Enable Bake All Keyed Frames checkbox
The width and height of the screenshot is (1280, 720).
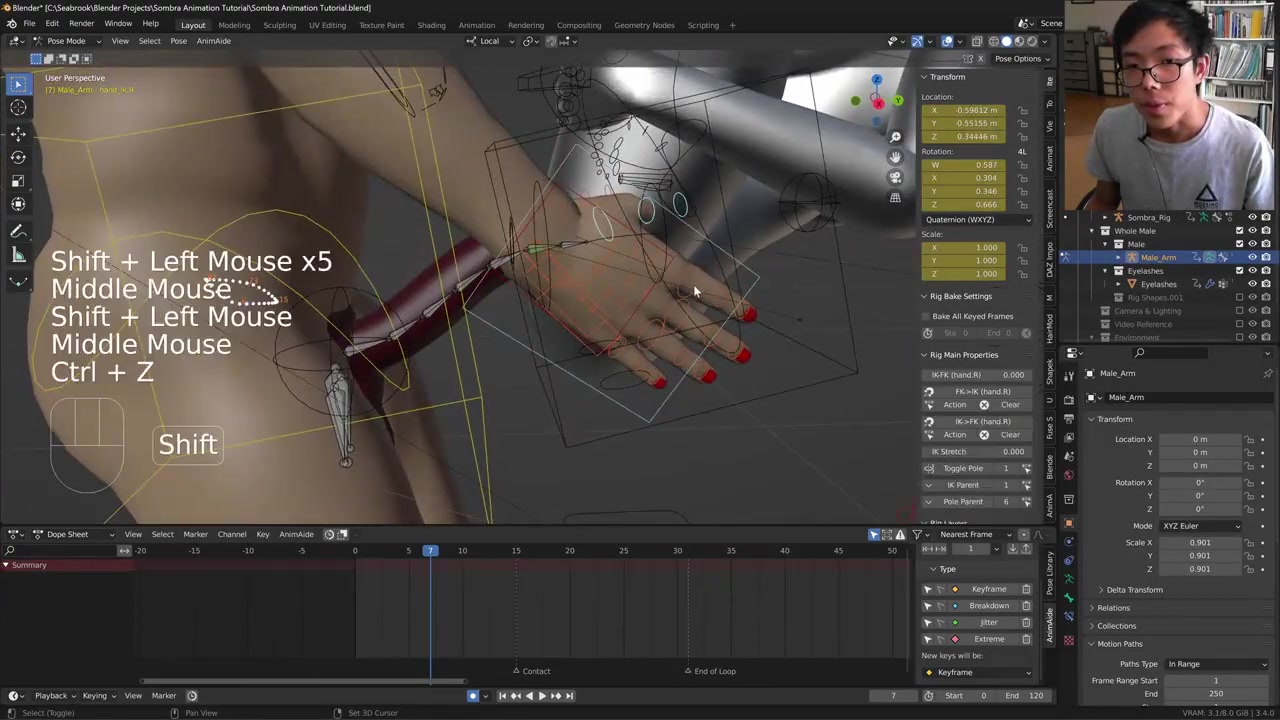[x=927, y=317]
